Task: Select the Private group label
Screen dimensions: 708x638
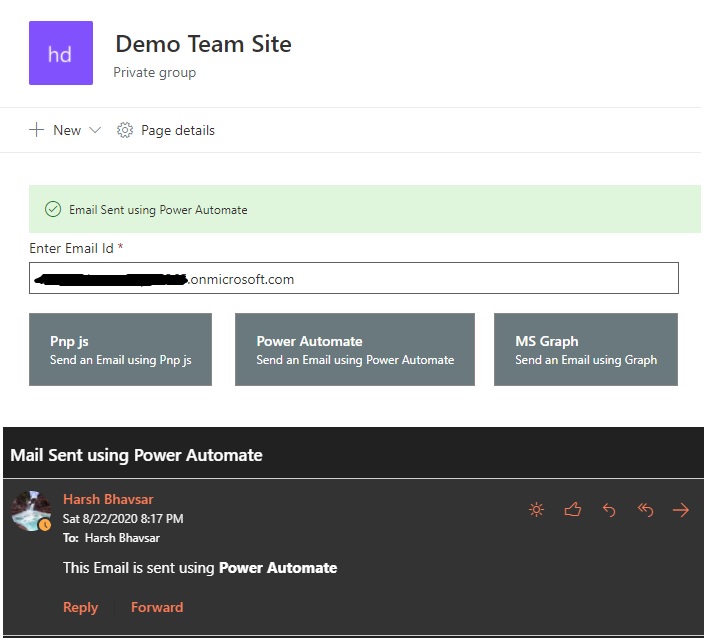Action: [154, 72]
